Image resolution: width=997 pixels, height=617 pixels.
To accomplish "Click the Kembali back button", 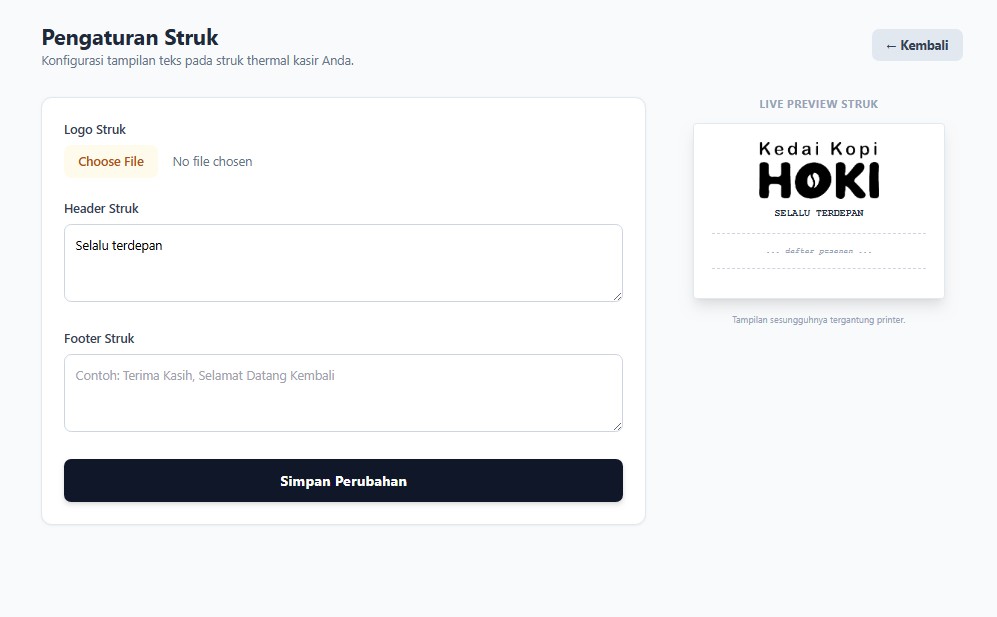I will pos(917,45).
